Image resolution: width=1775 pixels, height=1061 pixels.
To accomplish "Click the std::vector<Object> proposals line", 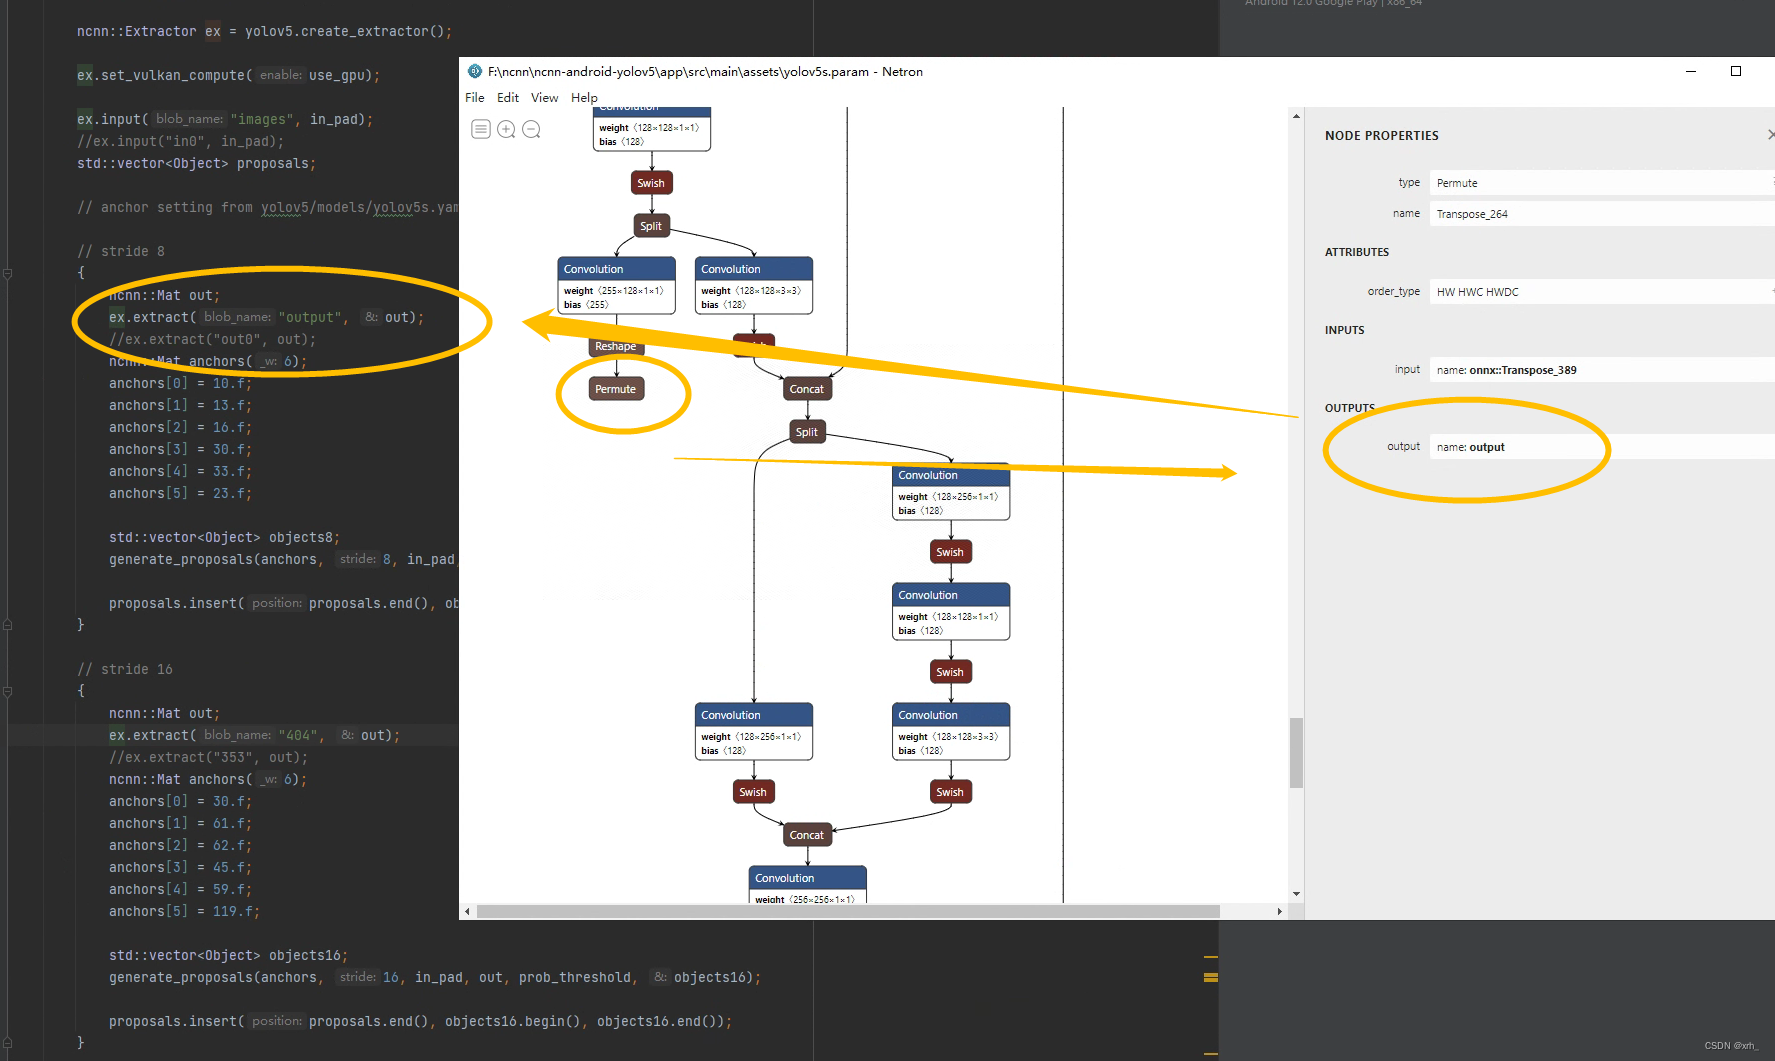I will 196,163.
